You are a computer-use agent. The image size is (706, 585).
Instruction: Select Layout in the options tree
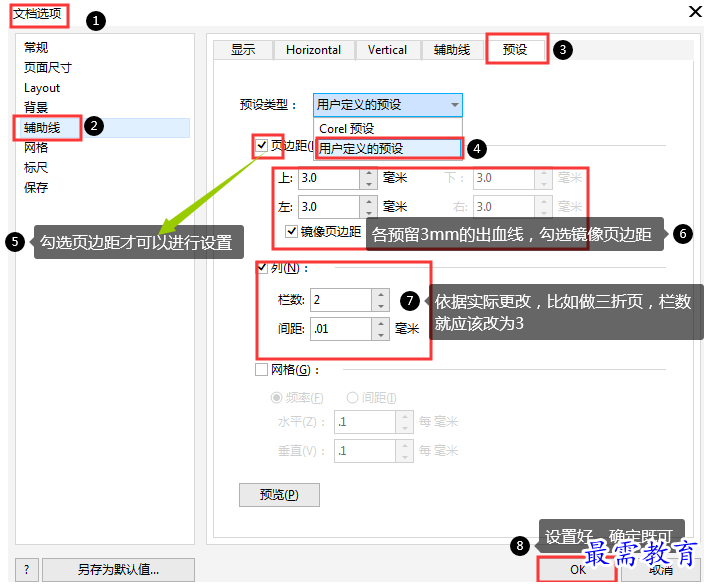pos(42,88)
